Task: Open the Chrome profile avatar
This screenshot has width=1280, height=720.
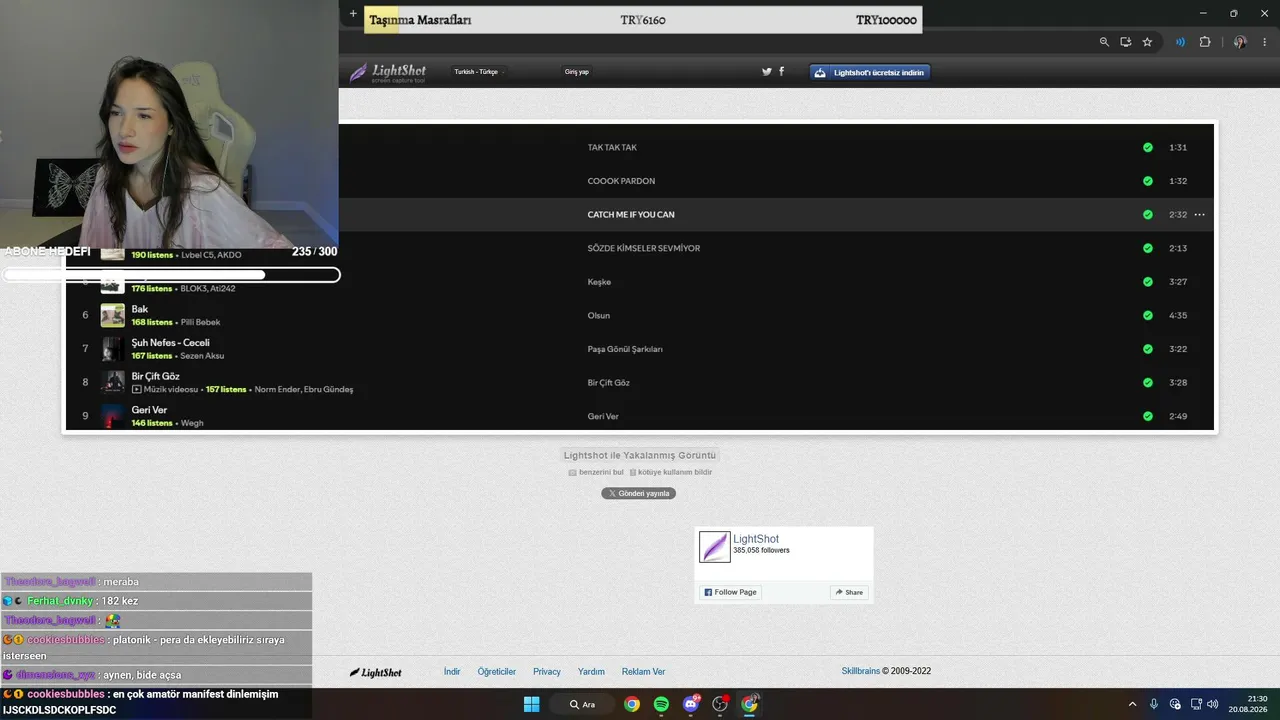Action: coord(1240,42)
